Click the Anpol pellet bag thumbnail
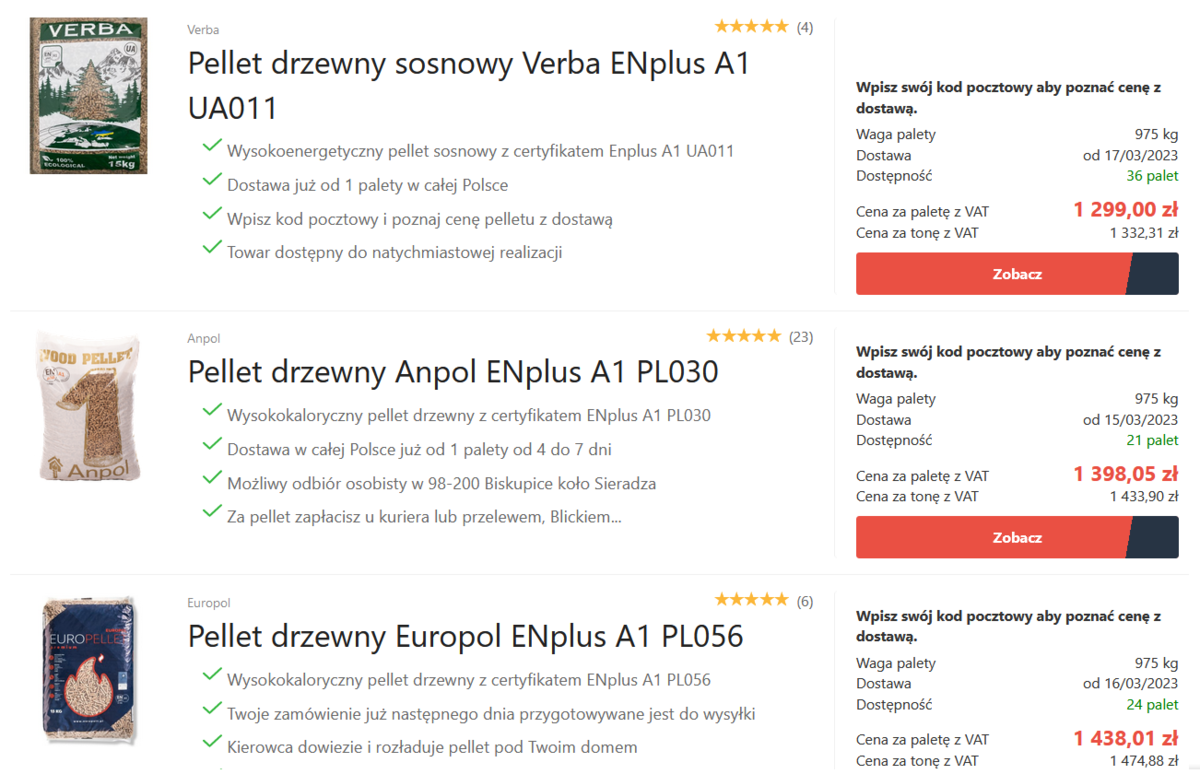The height and width of the screenshot is (774, 1200). click(x=88, y=406)
